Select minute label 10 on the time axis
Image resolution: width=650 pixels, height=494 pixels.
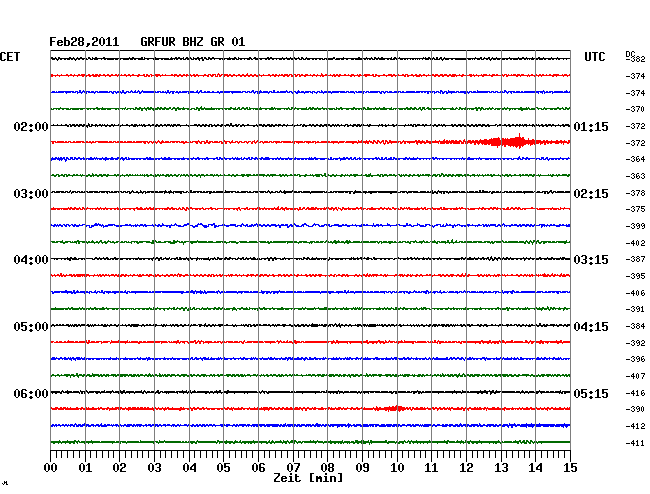397,468
